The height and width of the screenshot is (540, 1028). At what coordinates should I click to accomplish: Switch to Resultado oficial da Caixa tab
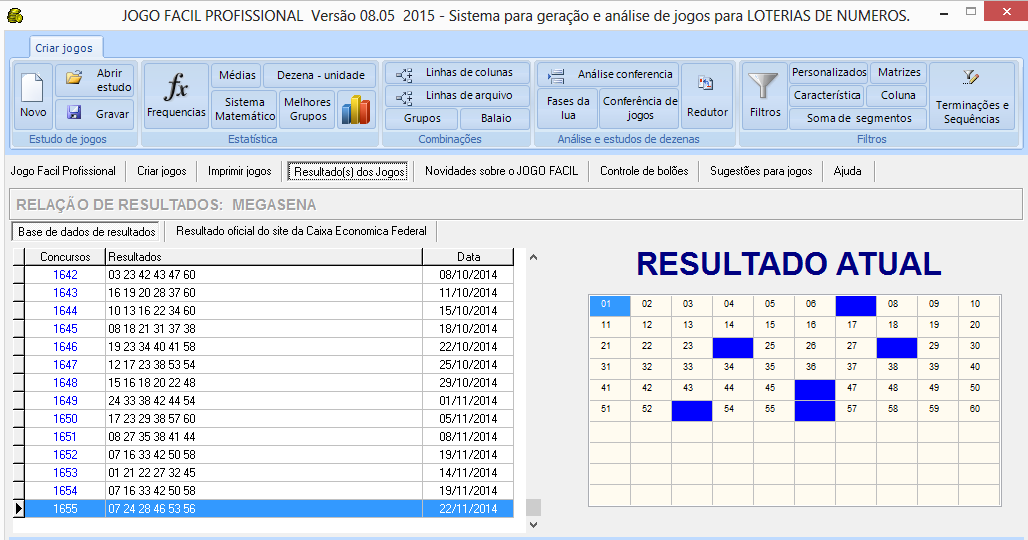tap(301, 231)
